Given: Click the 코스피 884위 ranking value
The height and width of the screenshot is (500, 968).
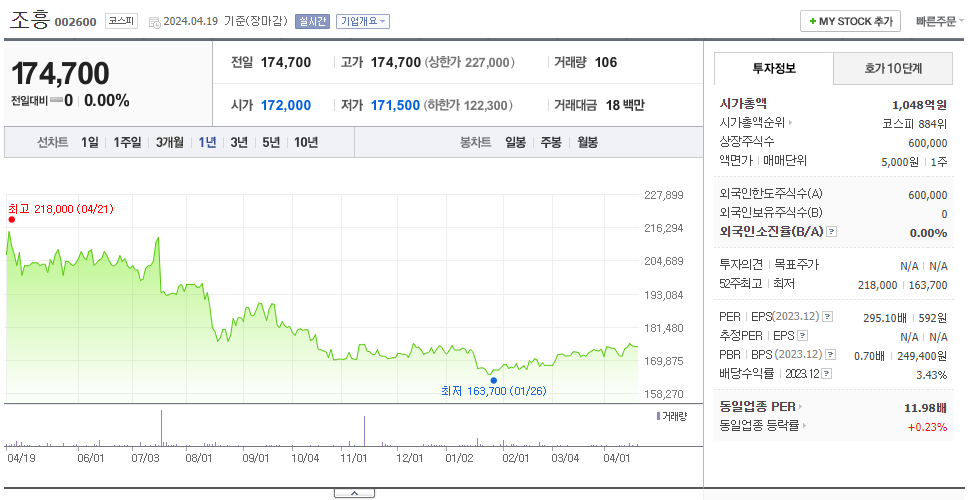Looking at the screenshot, I should [915, 123].
